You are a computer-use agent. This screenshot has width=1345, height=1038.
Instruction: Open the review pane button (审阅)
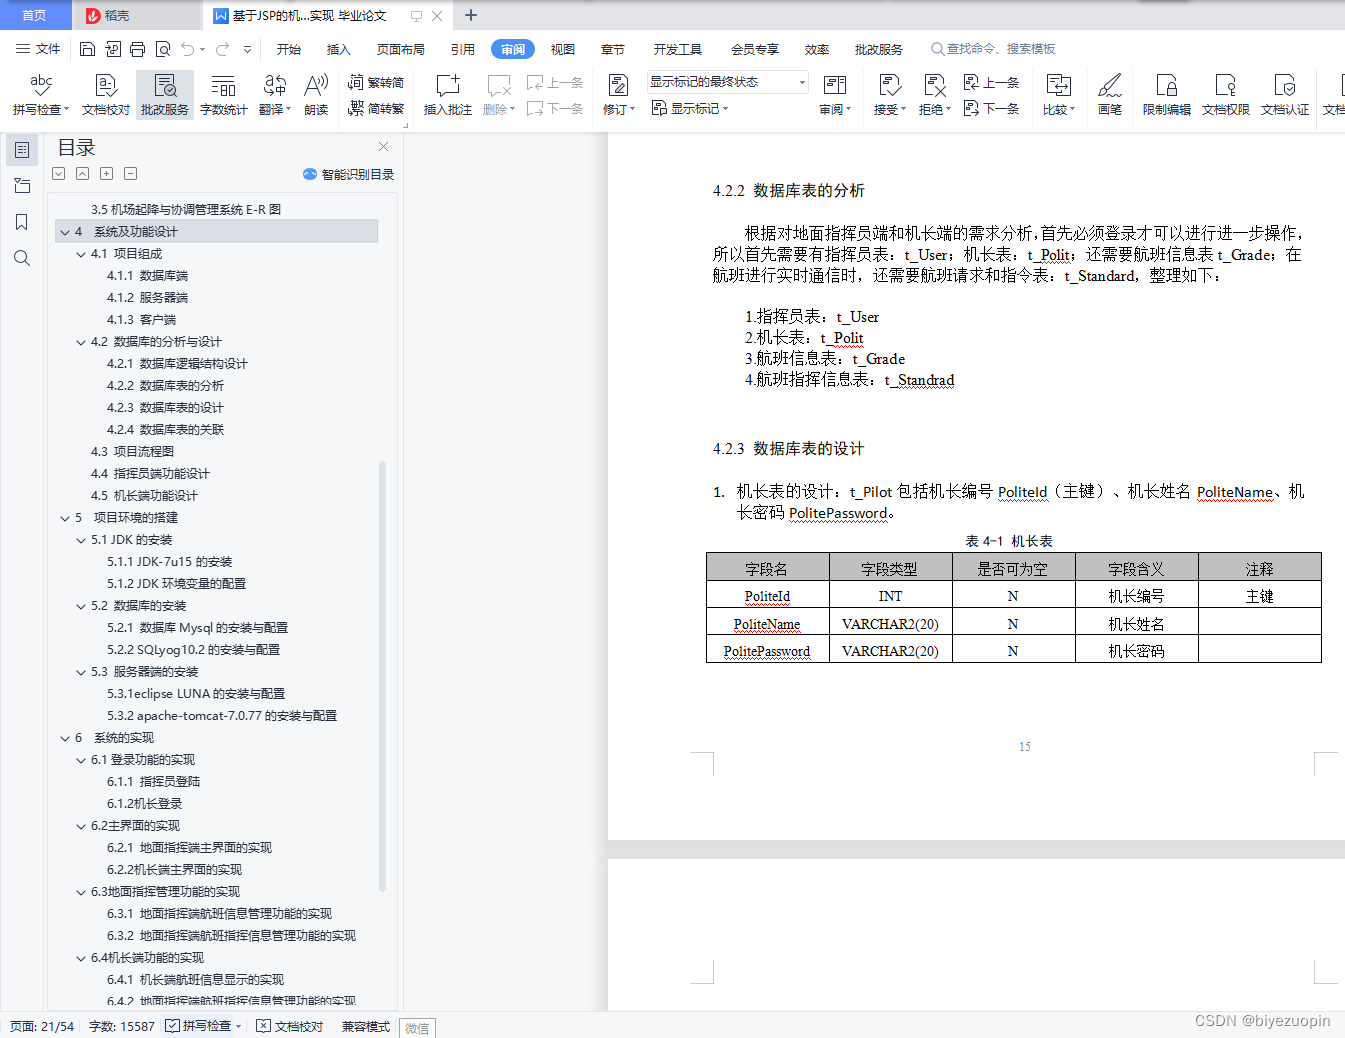tap(835, 95)
